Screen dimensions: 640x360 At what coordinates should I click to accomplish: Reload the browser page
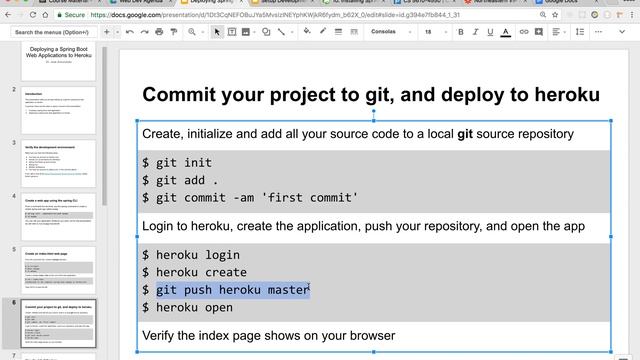(33, 15)
